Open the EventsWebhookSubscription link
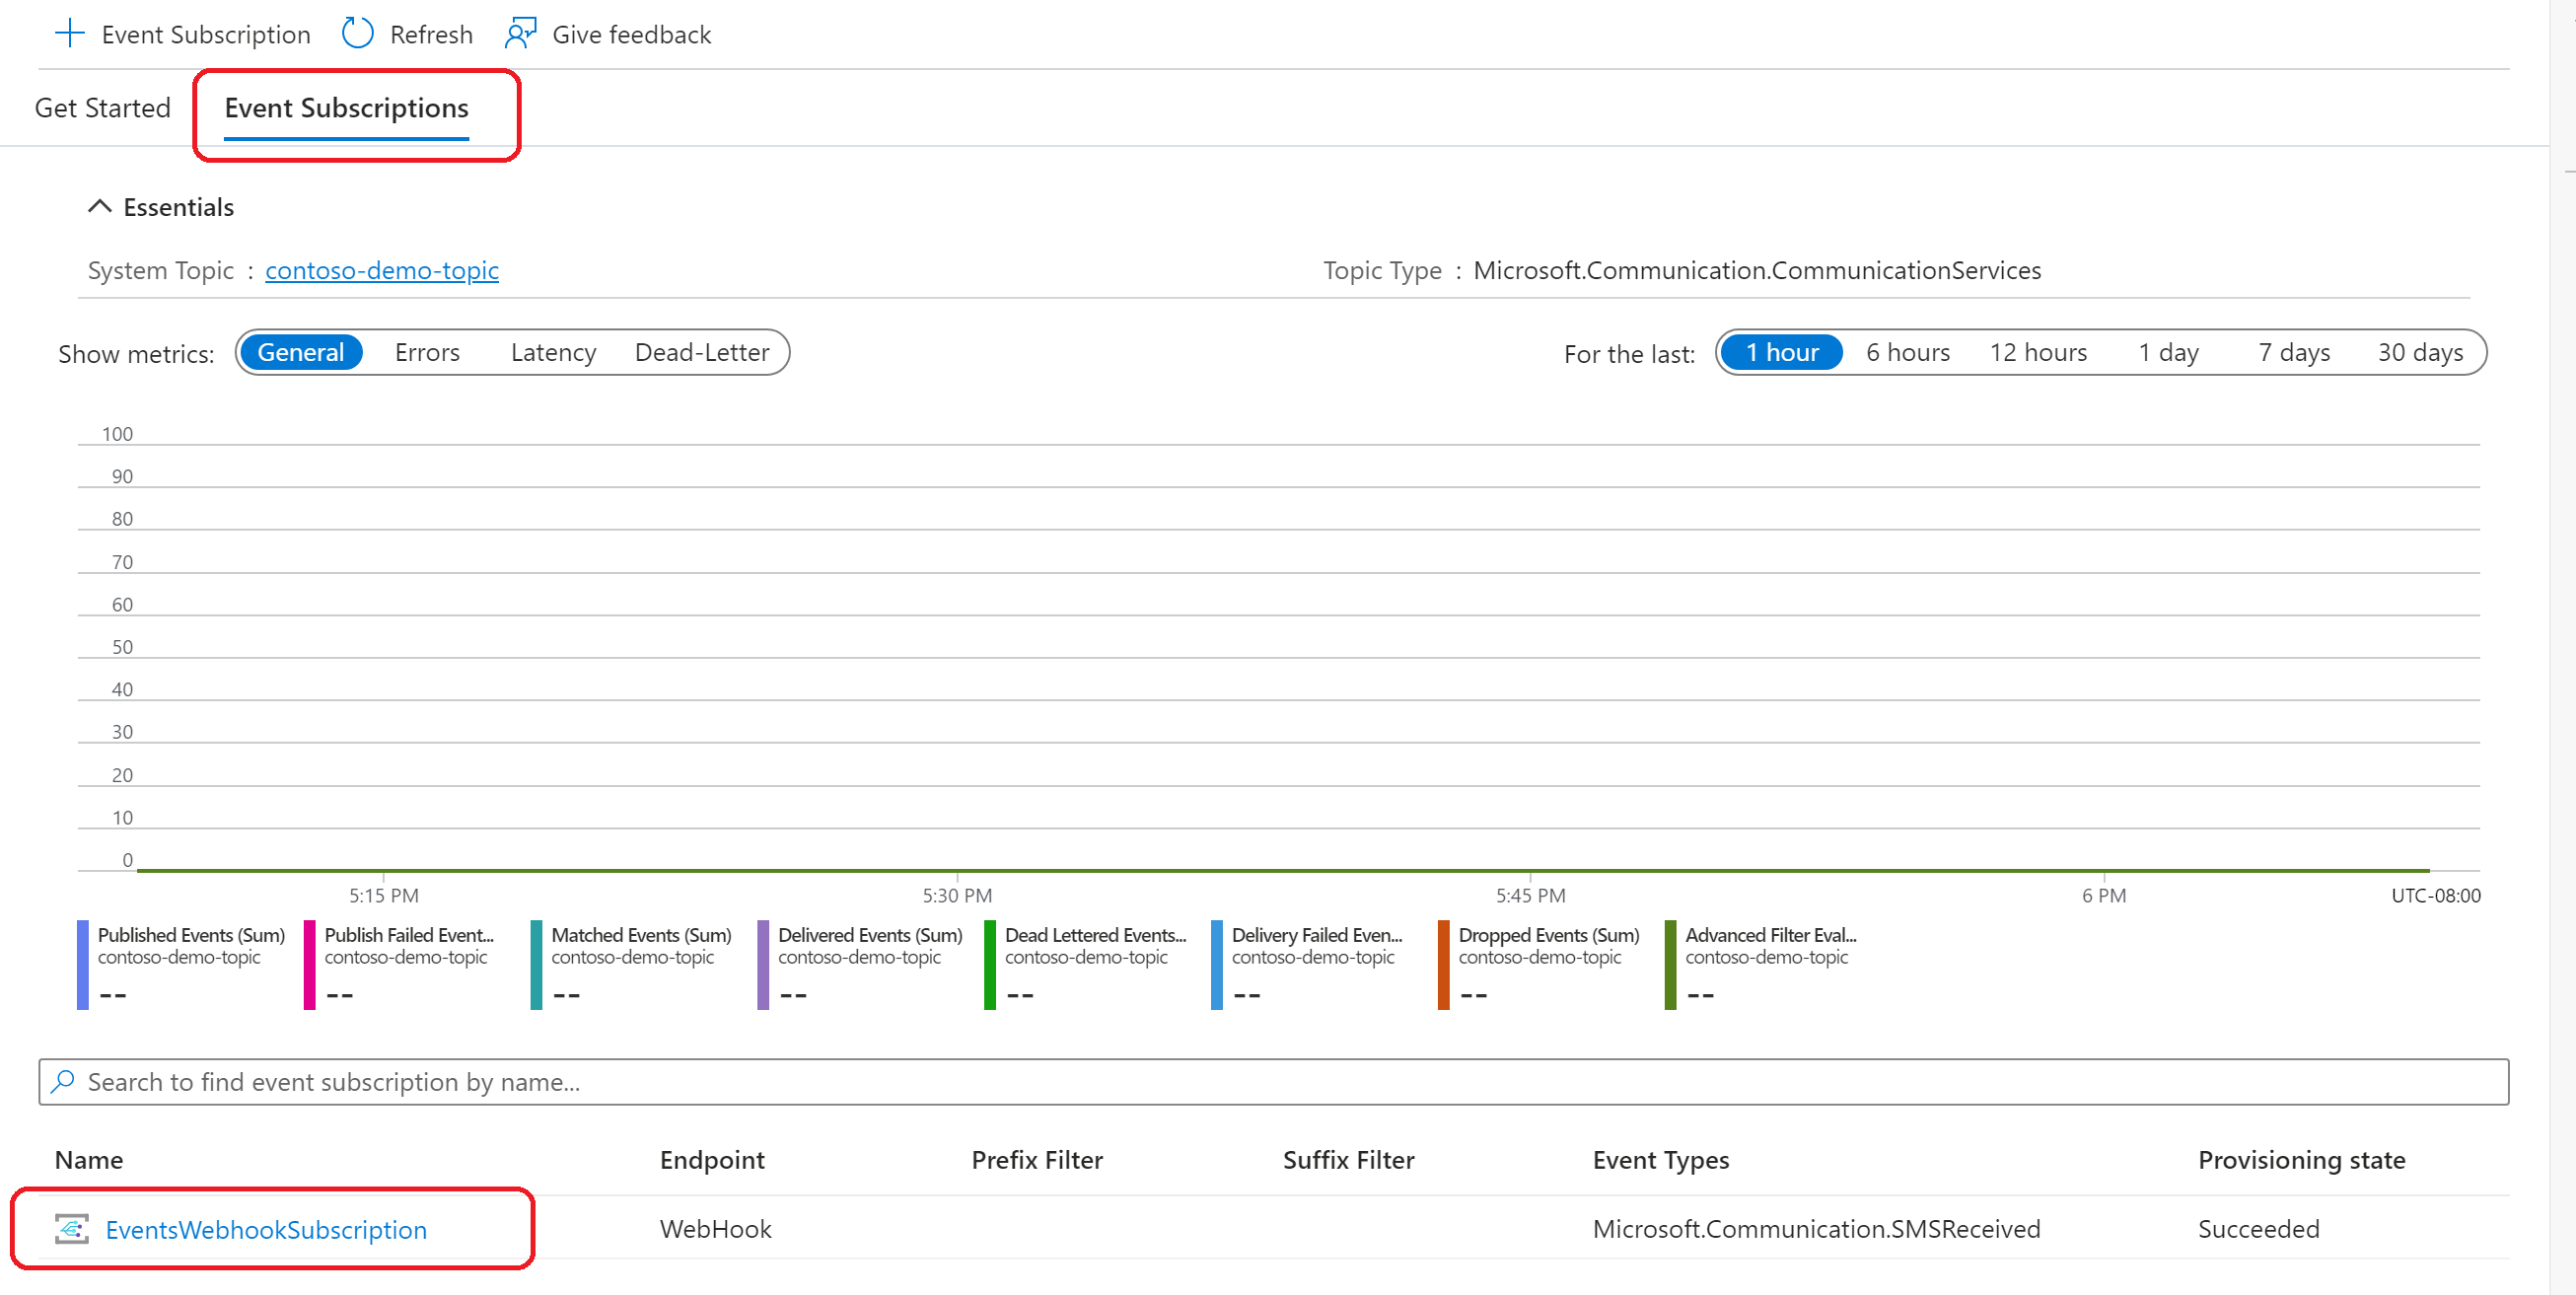 (x=266, y=1229)
